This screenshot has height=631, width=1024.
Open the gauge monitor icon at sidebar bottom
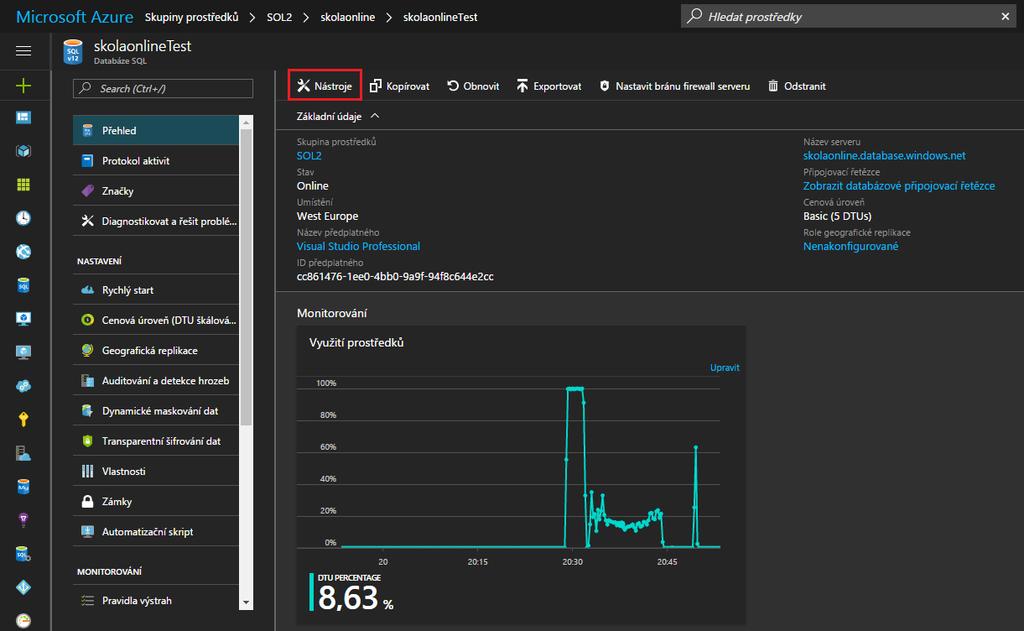(24, 621)
